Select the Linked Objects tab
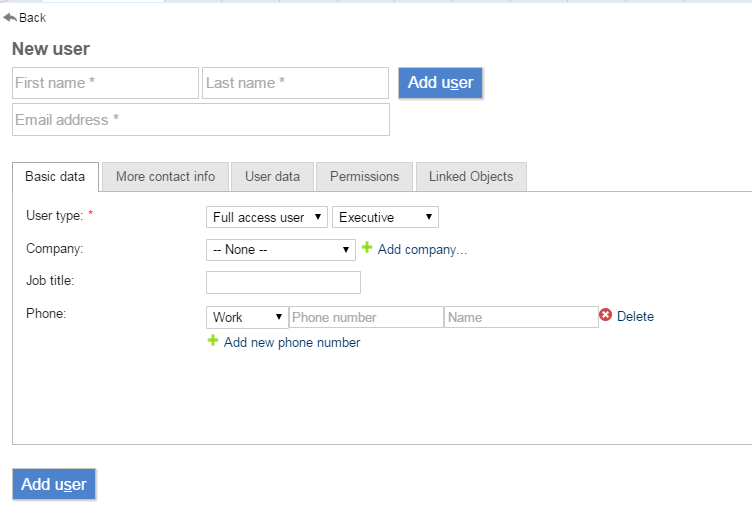The image size is (752, 517). tap(471, 177)
